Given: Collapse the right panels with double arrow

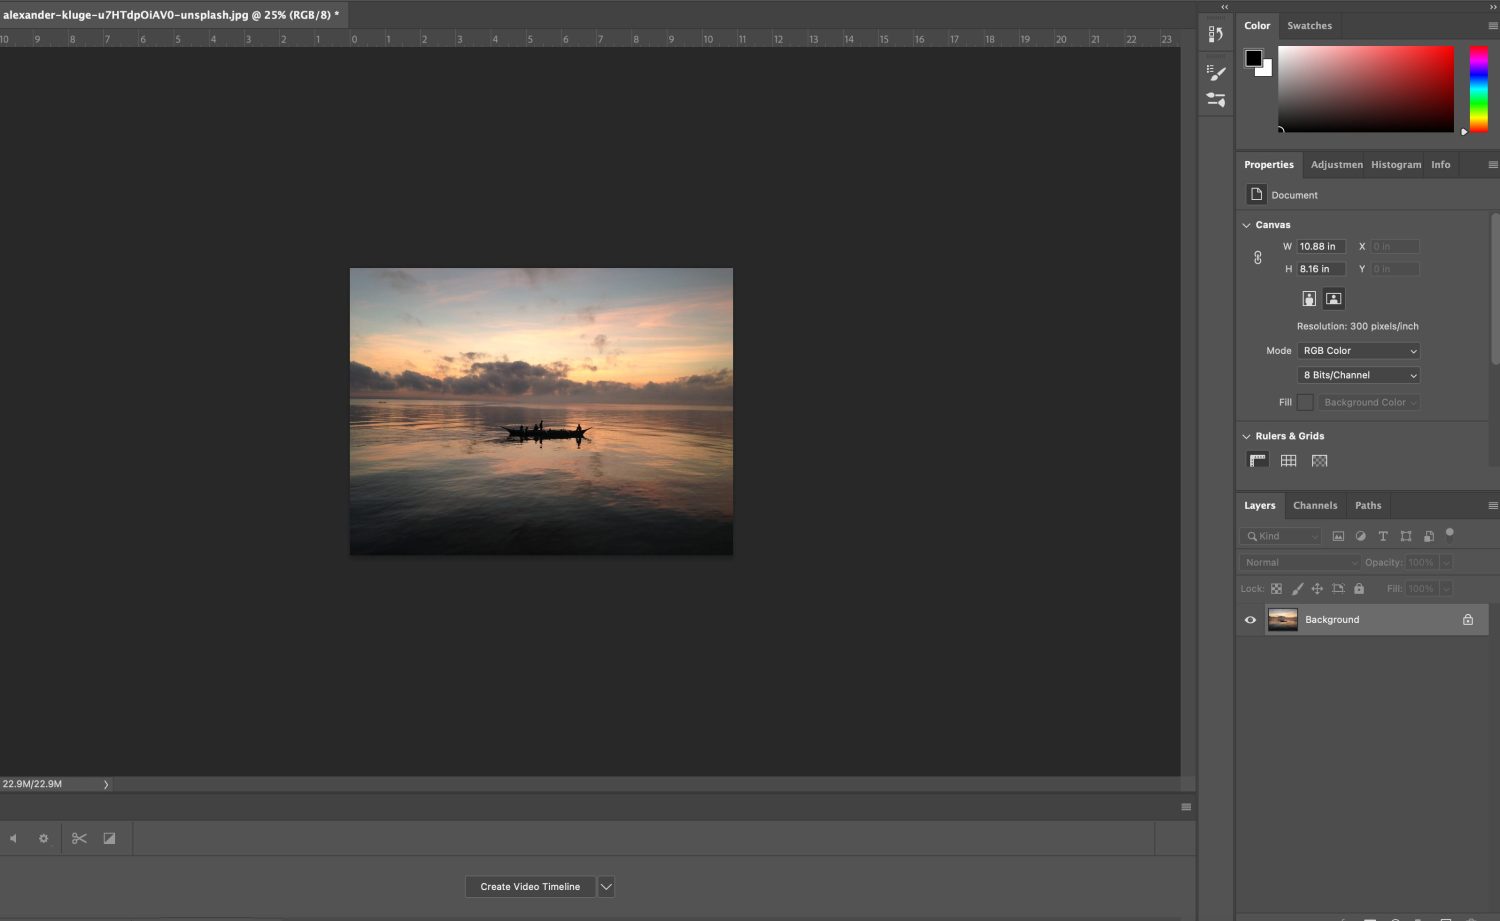Looking at the screenshot, I should [x=1493, y=7].
